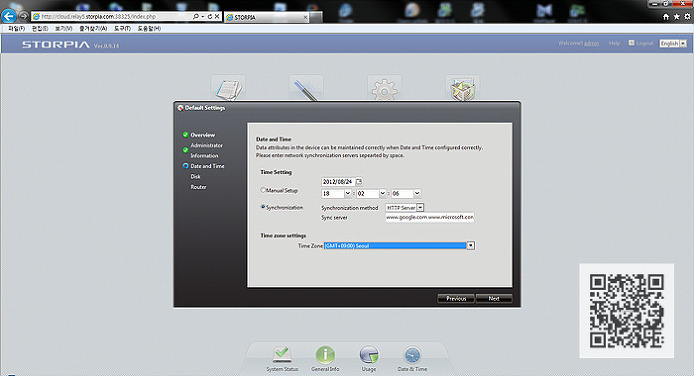Open the address bar search magnifier
The height and width of the screenshot is (376, 694).
pos(196,16)
